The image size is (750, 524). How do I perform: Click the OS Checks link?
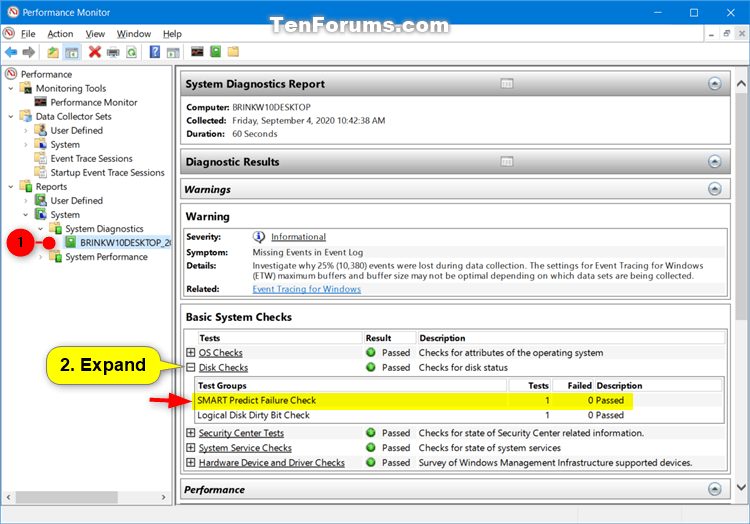[221, 353]
